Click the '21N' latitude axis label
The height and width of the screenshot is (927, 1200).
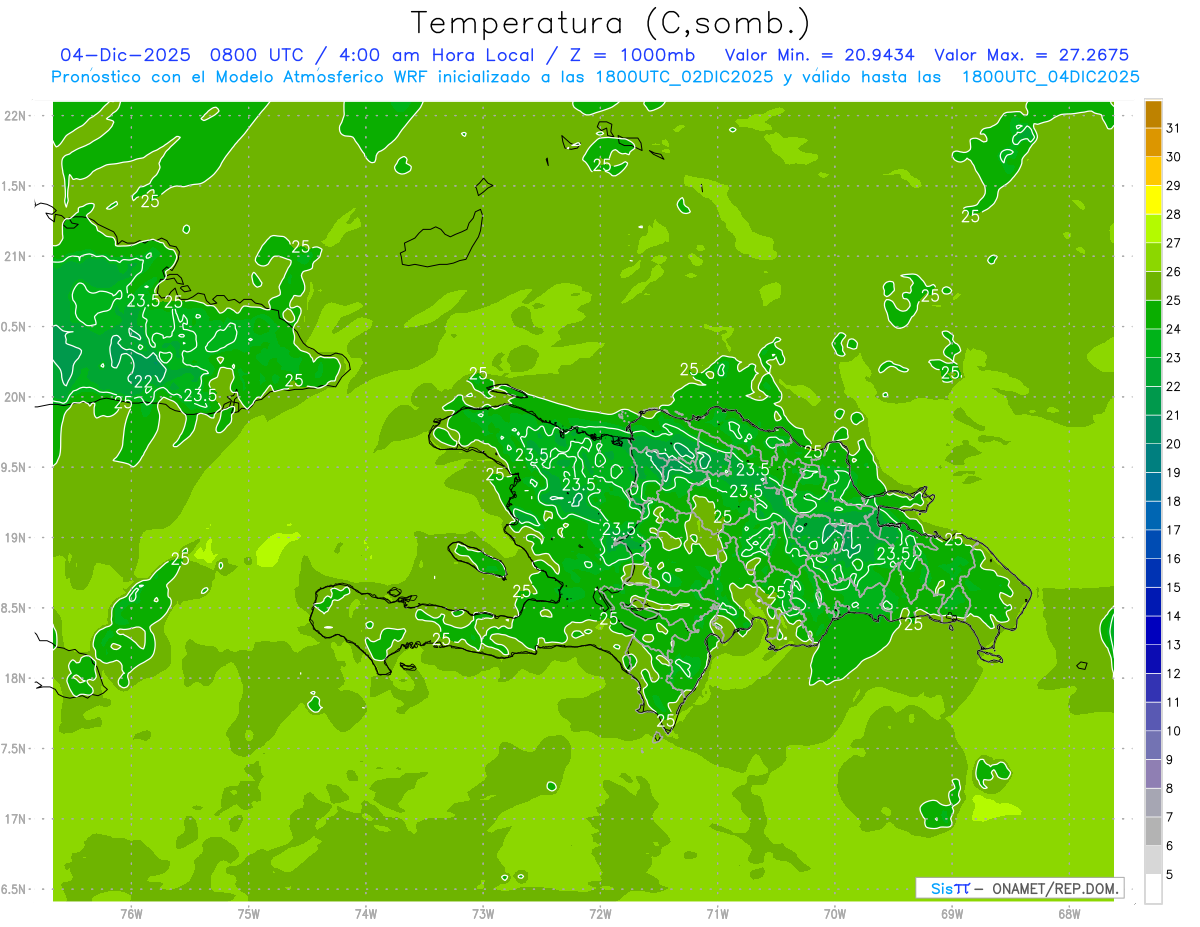(14, 256)
